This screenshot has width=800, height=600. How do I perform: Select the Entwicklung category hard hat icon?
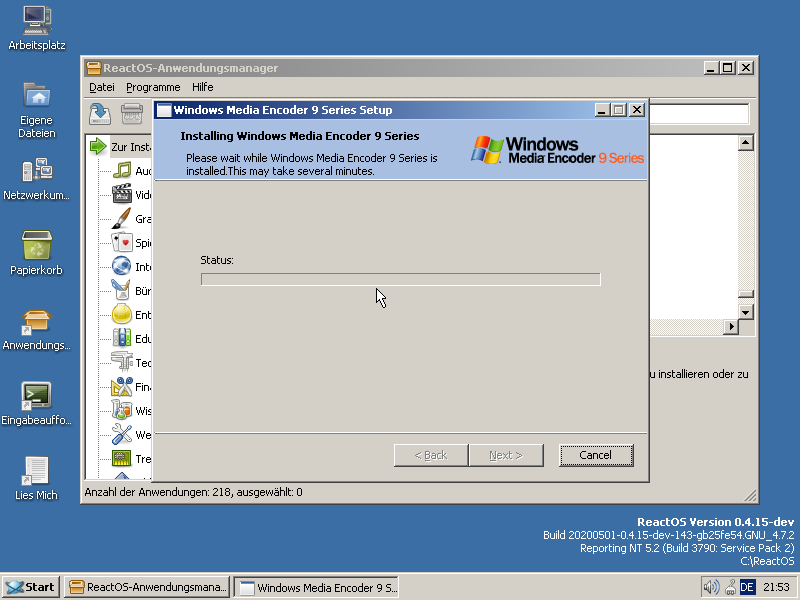point(122,314)
